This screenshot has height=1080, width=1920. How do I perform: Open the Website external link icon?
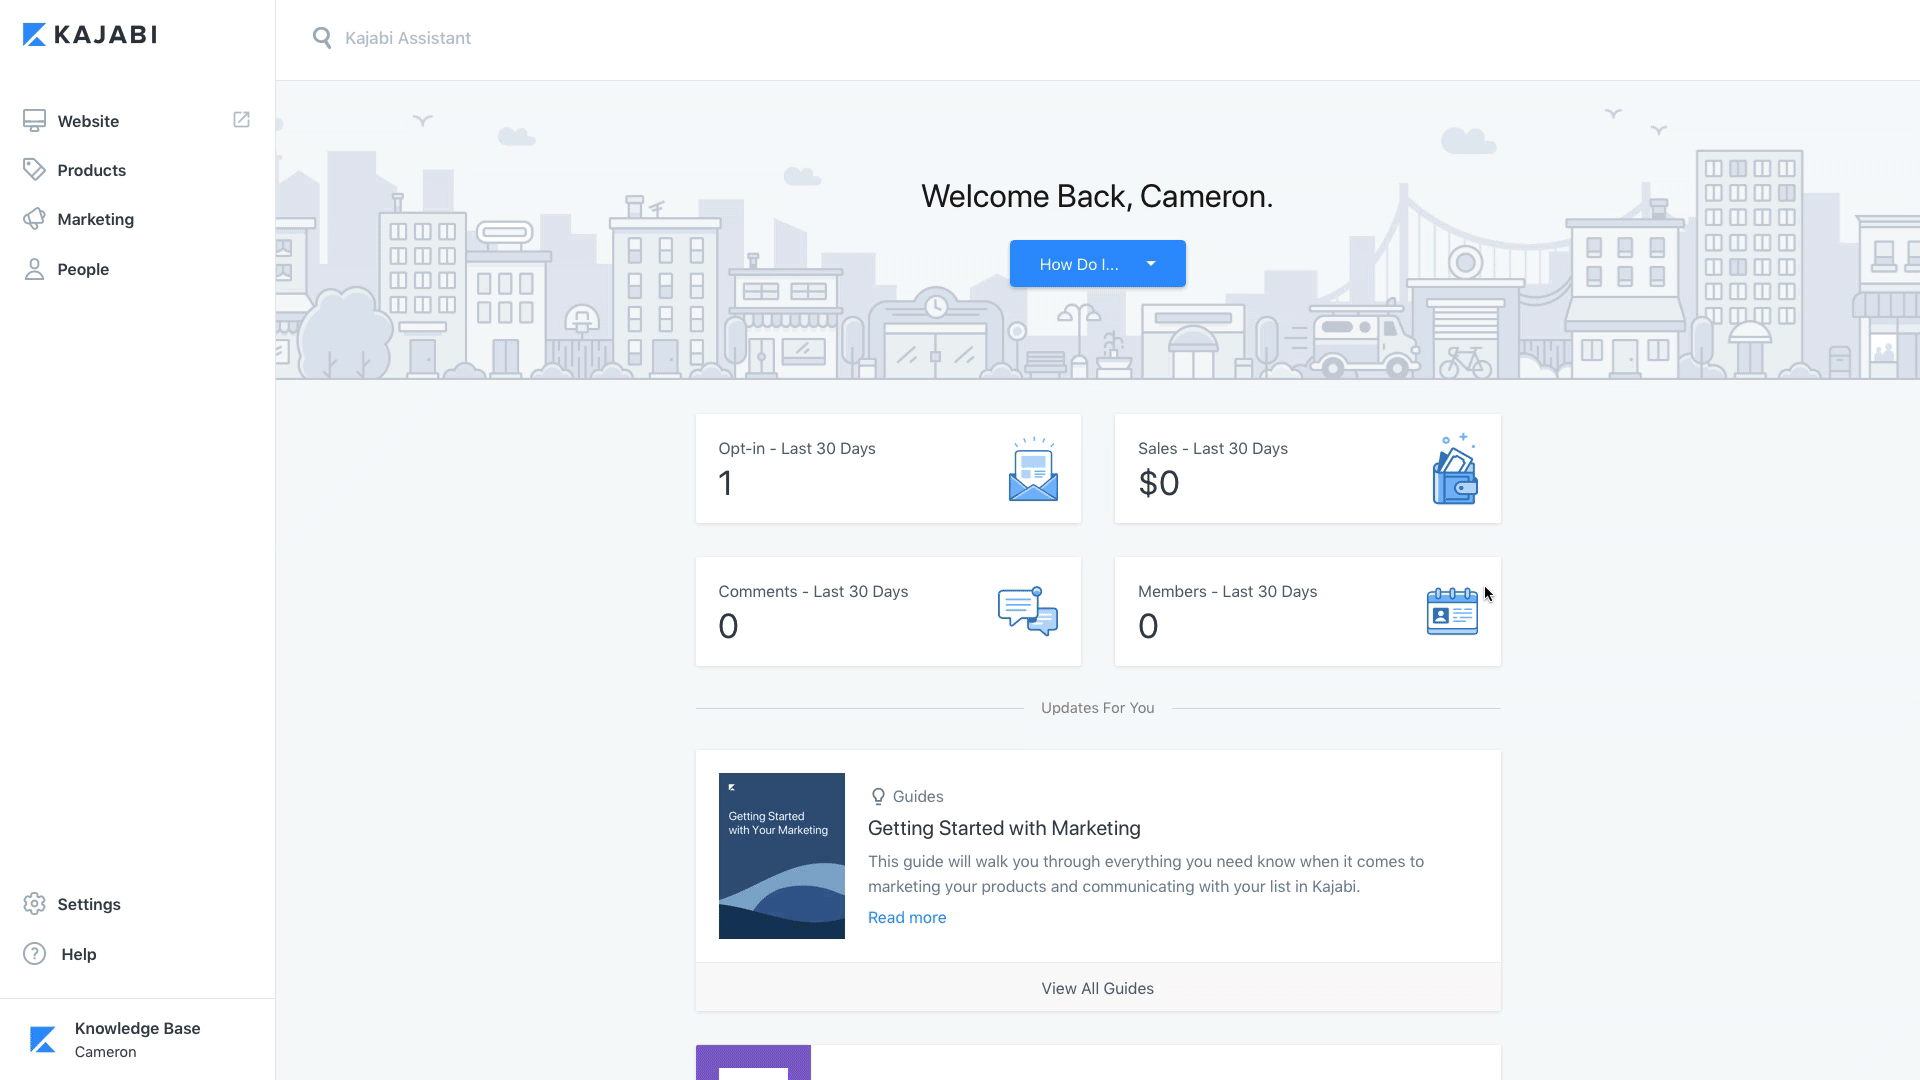[241, 120]
